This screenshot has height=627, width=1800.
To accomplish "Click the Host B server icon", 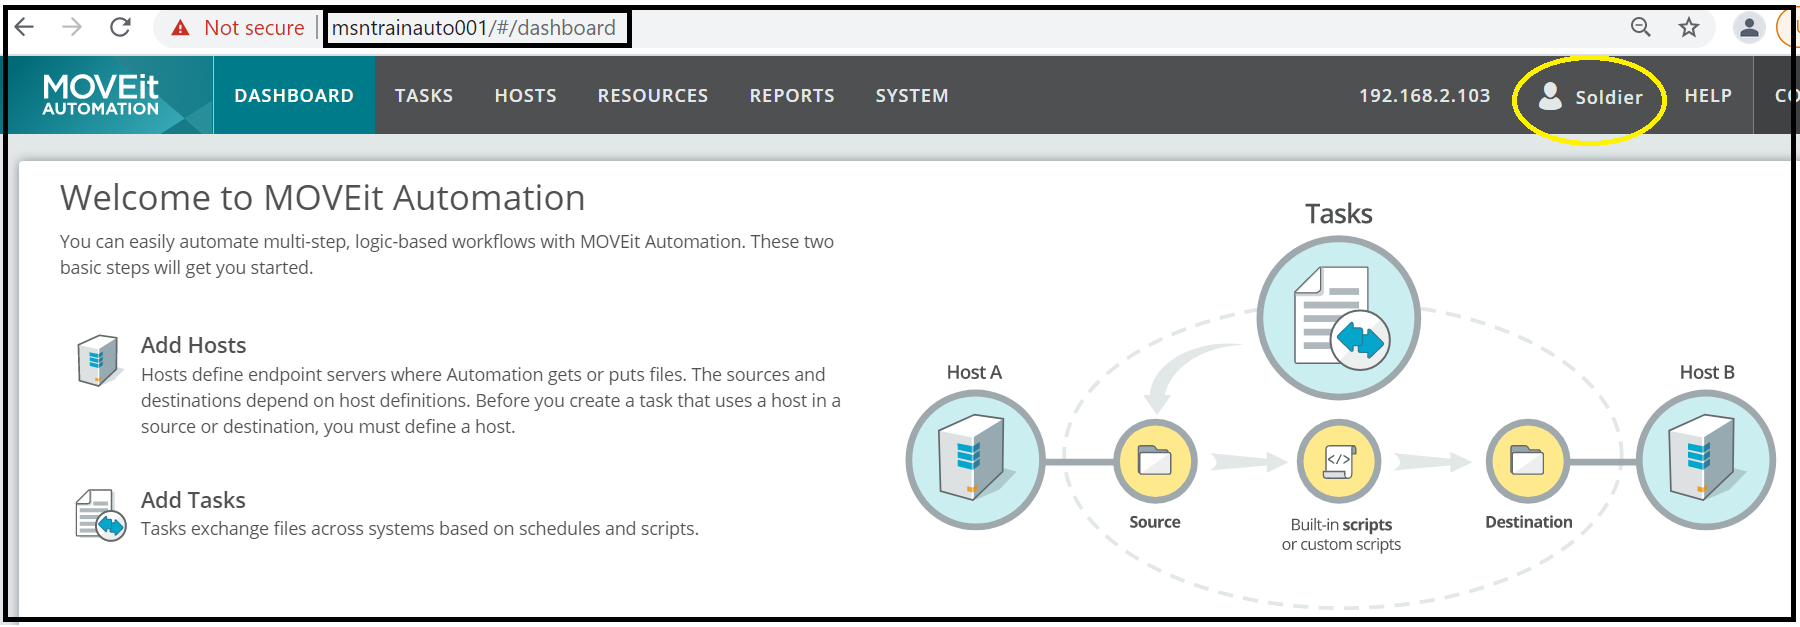I will (1706, 460).
